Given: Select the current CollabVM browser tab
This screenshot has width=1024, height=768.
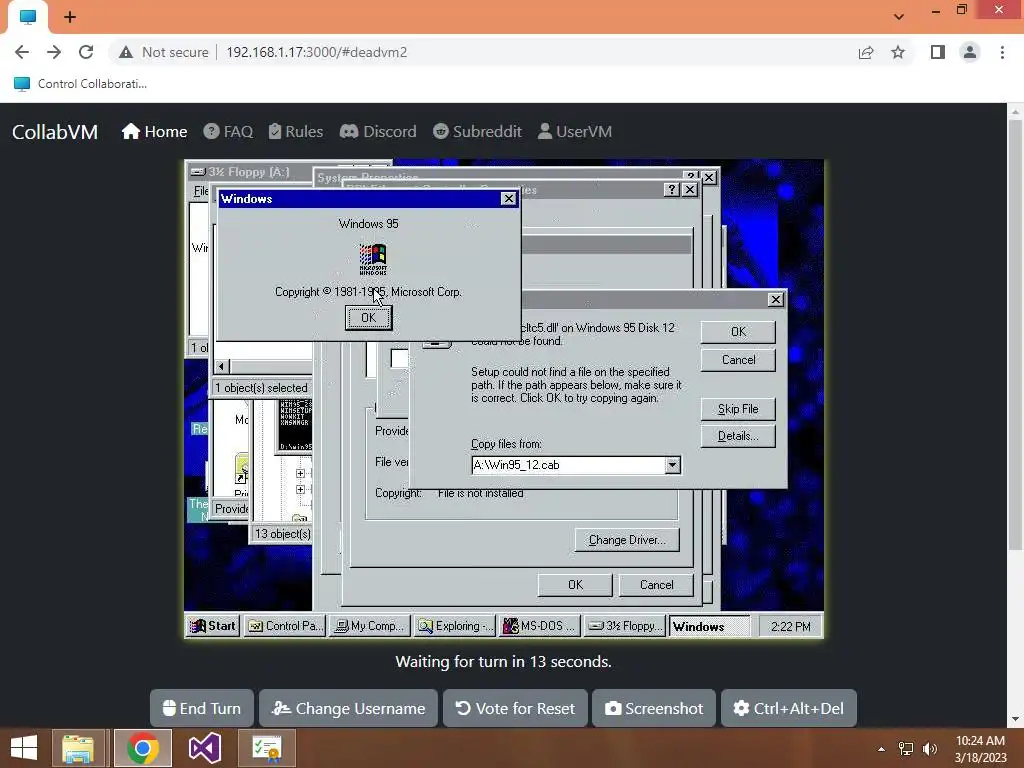Looking at the screenshot, I should pos(27,17).
